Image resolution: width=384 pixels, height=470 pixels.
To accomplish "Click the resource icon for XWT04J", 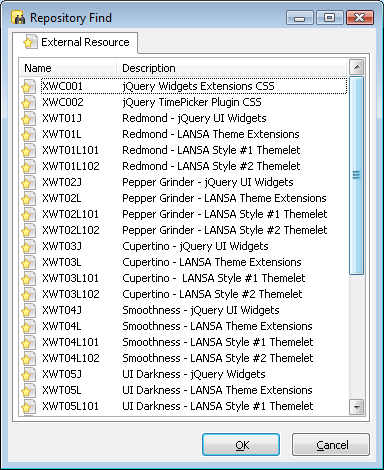I will pos(28,310).
